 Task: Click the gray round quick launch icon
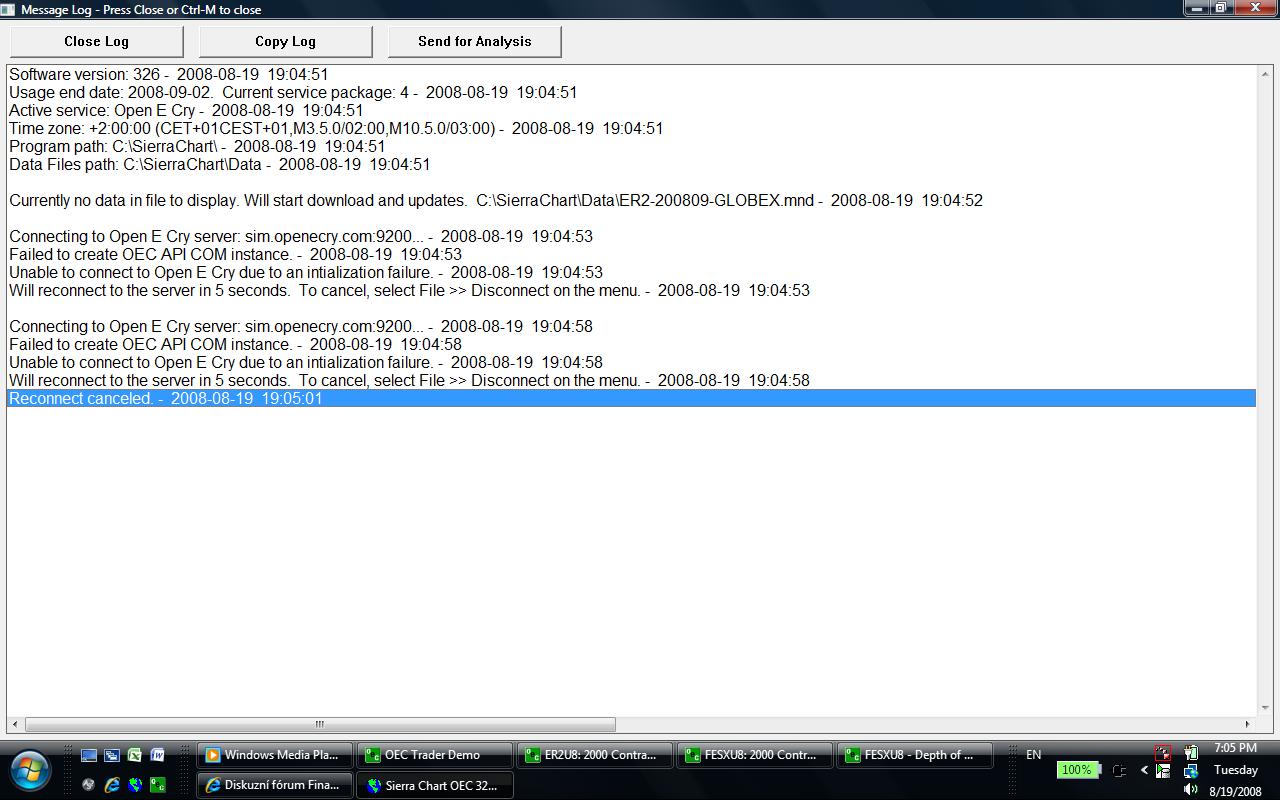click(x=89, y=785)
